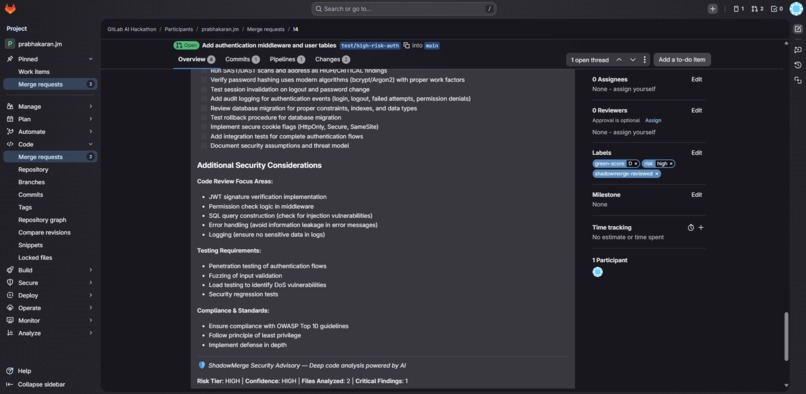Switch to the Changes tab

point(332,60)
